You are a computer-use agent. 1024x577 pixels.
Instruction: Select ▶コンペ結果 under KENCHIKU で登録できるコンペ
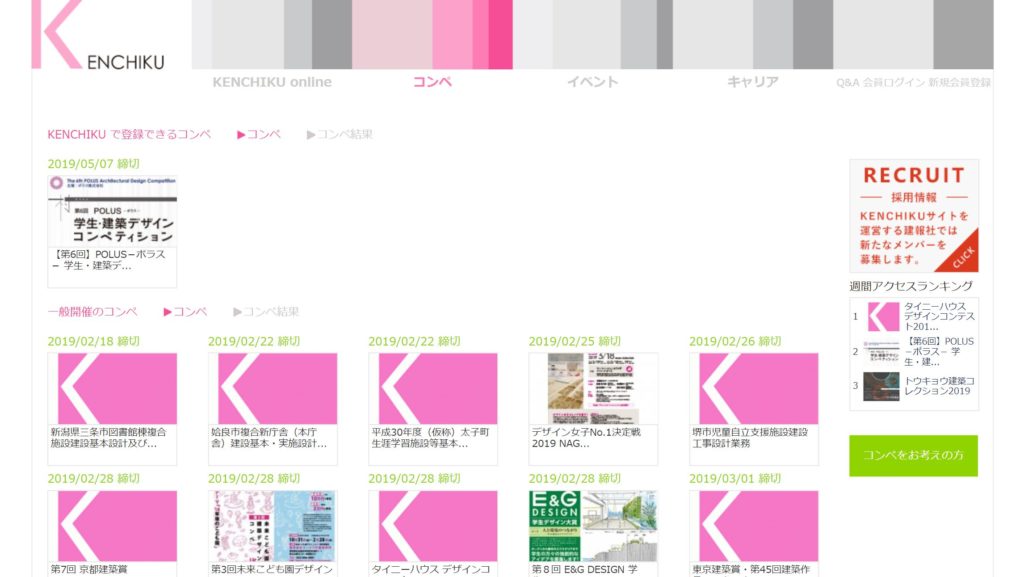[x=340, y=134]
